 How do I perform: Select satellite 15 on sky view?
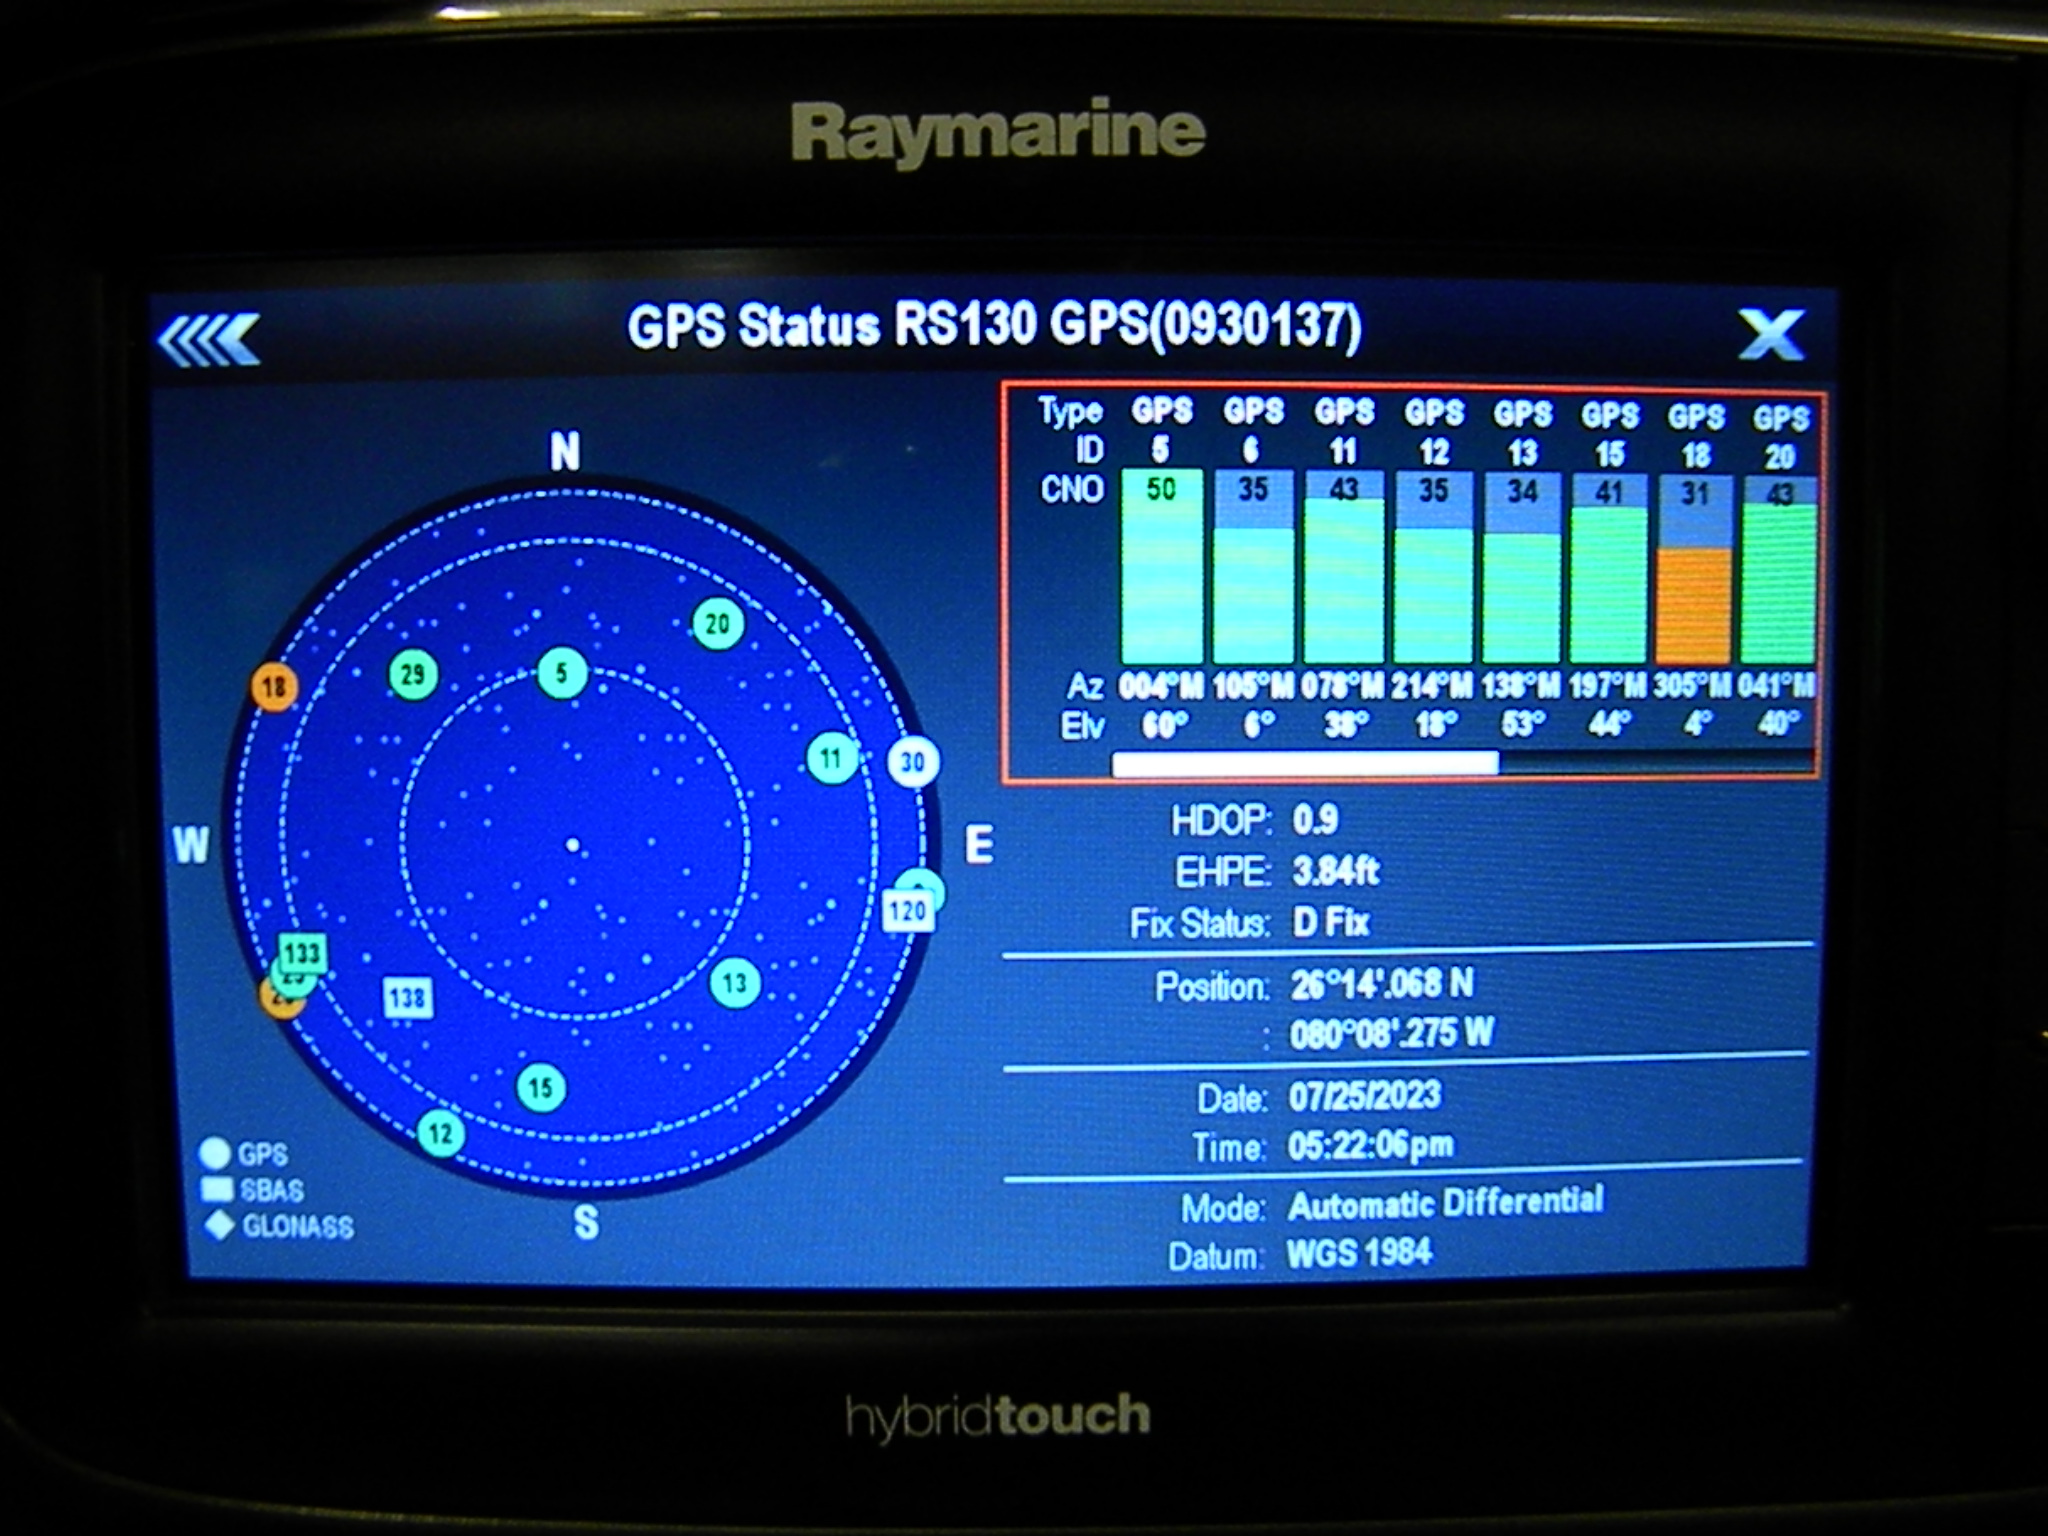[x=541, y=1088]
